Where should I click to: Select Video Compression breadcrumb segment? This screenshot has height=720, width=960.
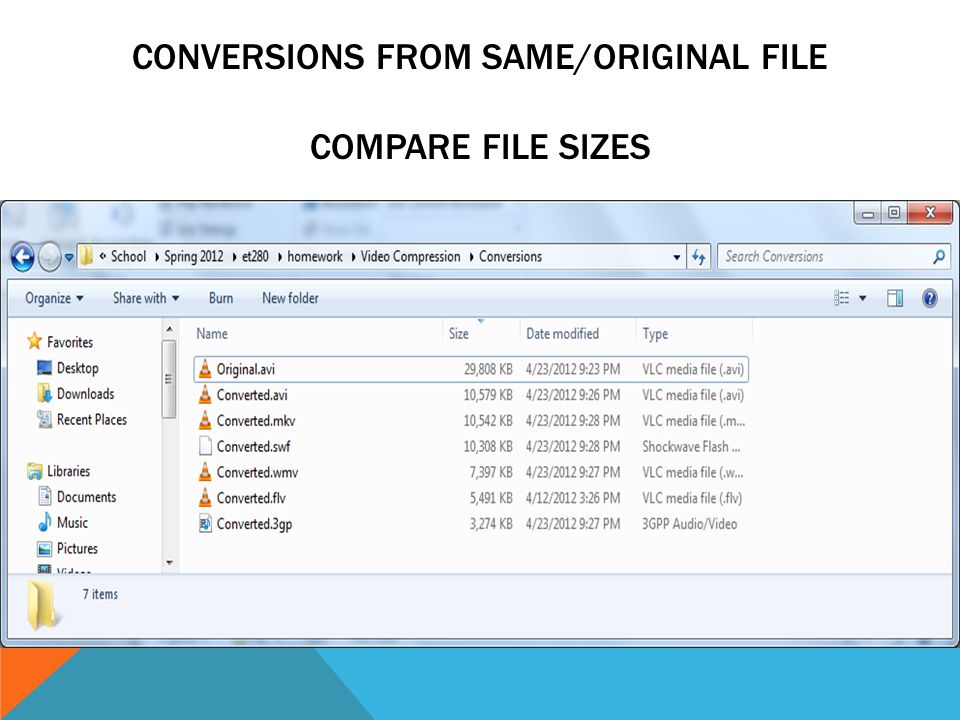(410, 257)
